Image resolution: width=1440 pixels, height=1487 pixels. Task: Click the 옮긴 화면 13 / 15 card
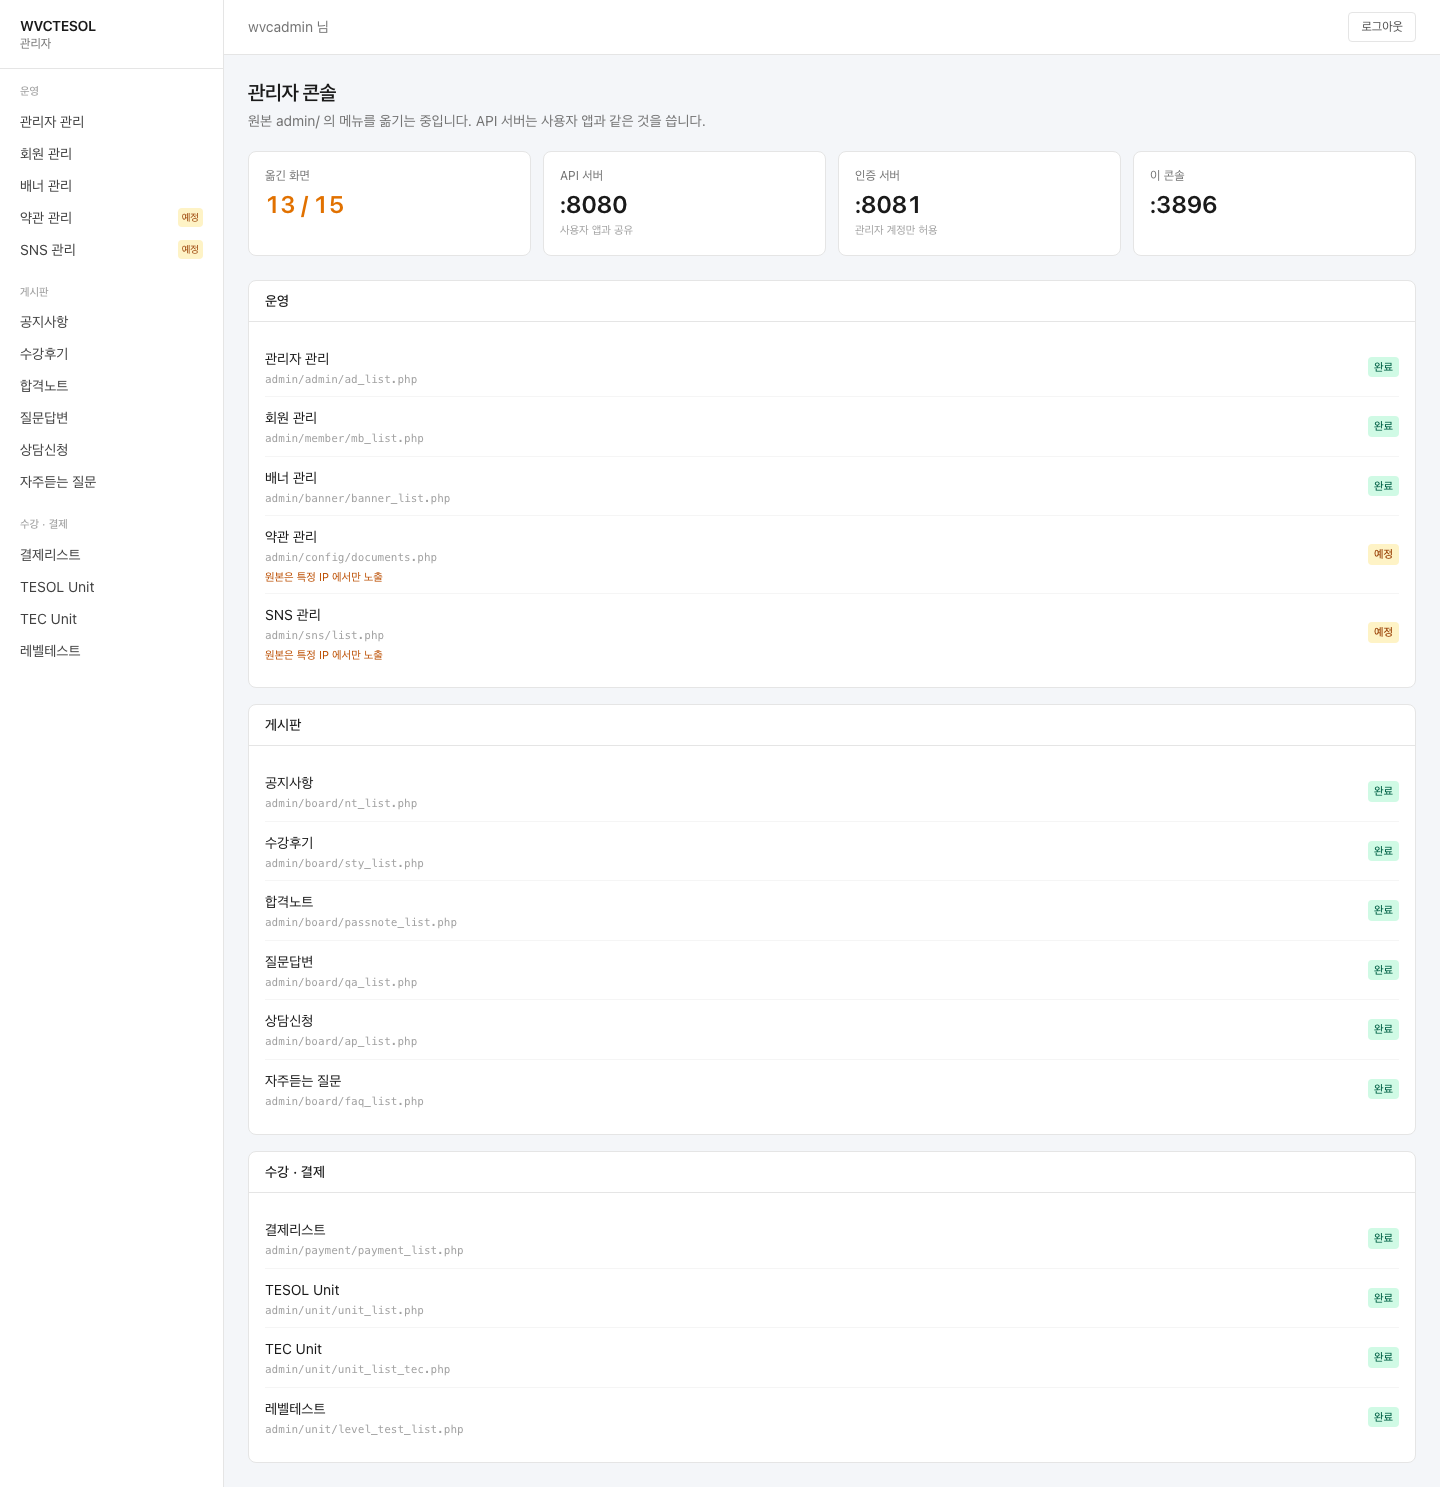389,203
